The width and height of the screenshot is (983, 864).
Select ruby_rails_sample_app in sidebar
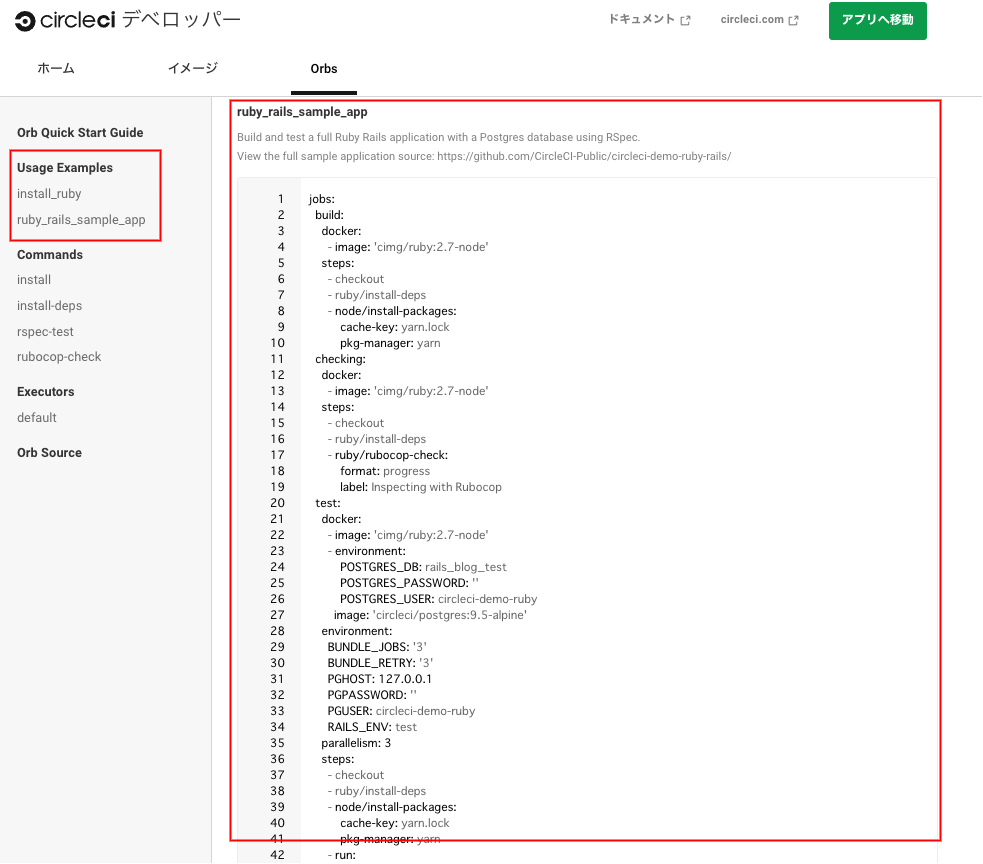(x=81, y=219)
